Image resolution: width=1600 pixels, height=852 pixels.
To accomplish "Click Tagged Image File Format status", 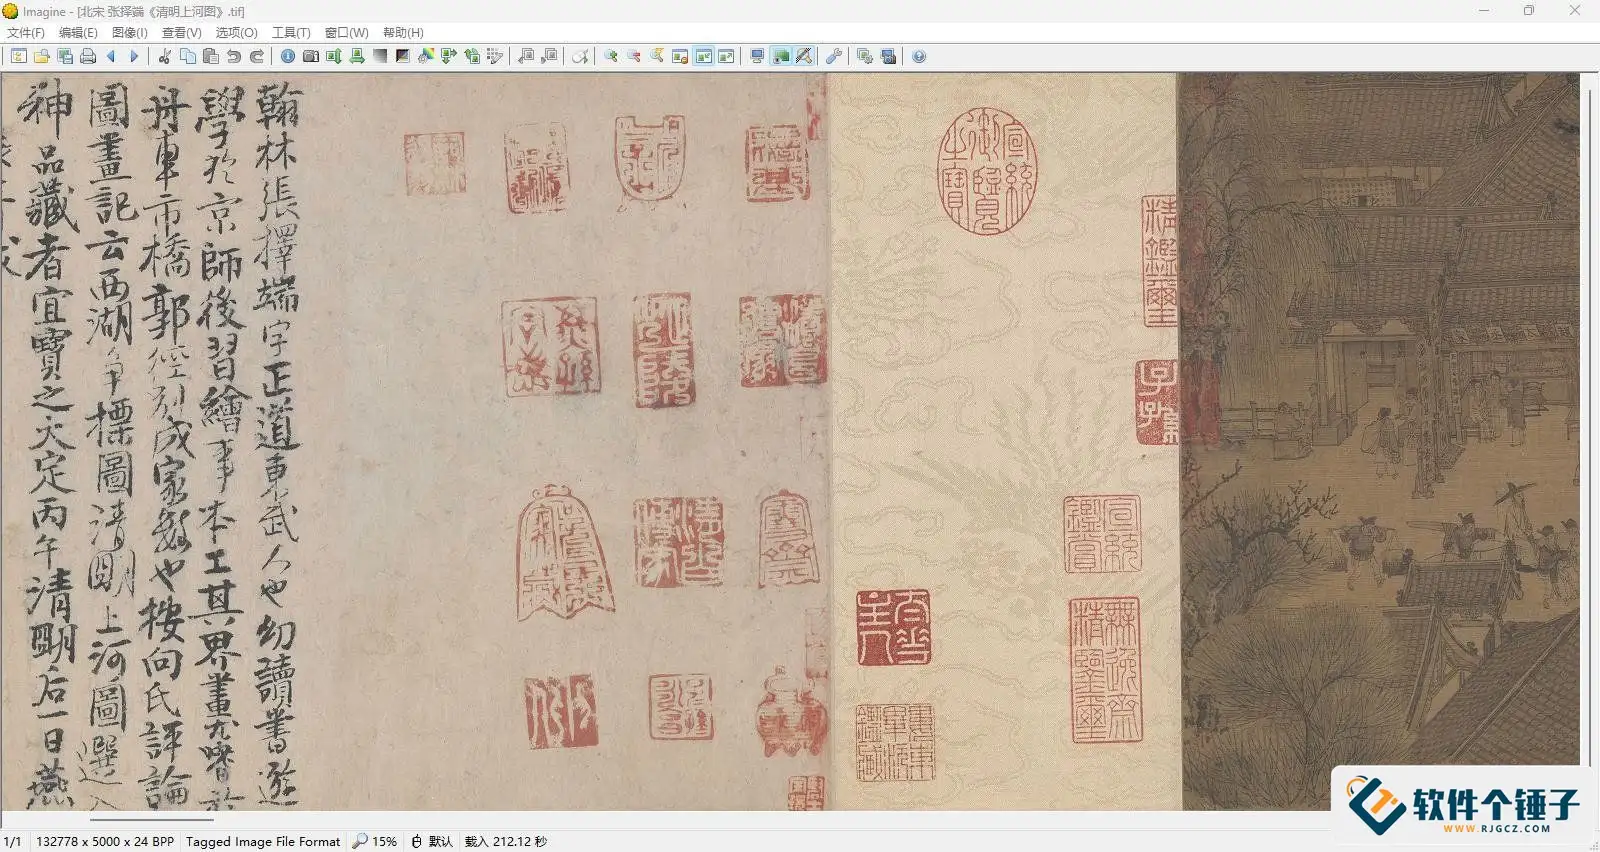I will click(263, 842).
